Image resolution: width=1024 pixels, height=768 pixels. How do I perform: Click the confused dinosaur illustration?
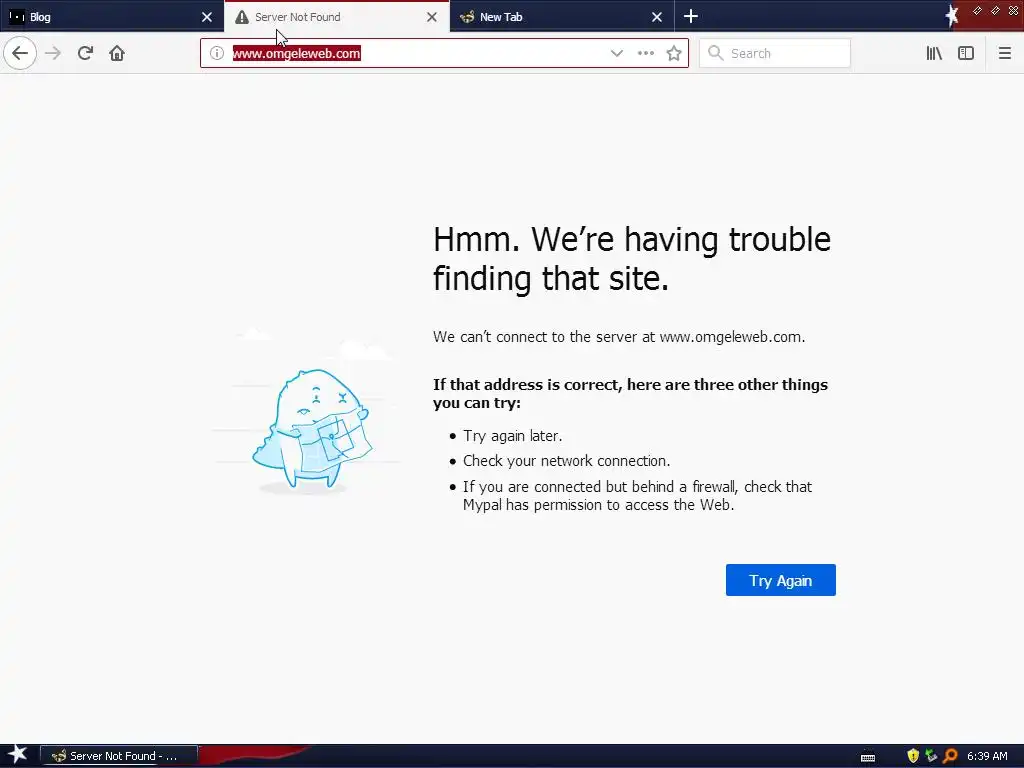(x=312, y=429)
